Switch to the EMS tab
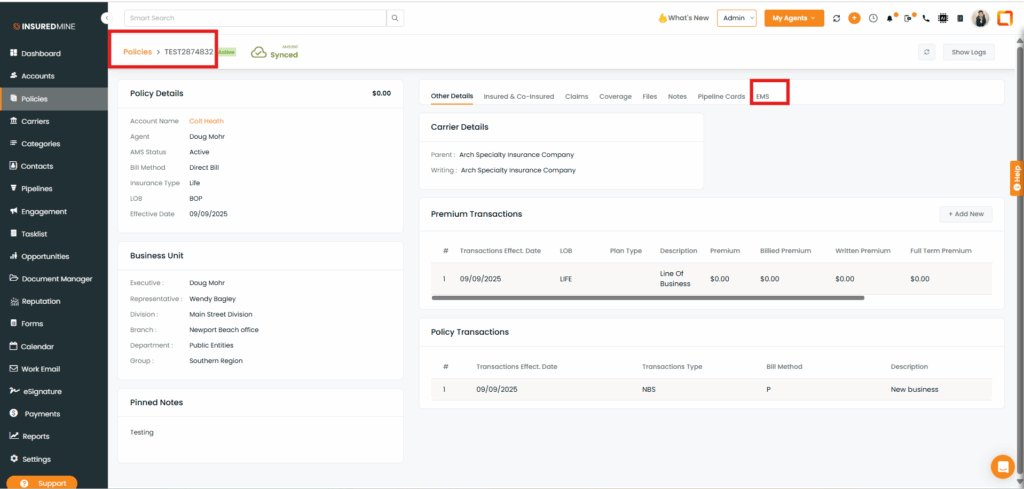Screen dimensions: 1024x489 pos(763,97)
